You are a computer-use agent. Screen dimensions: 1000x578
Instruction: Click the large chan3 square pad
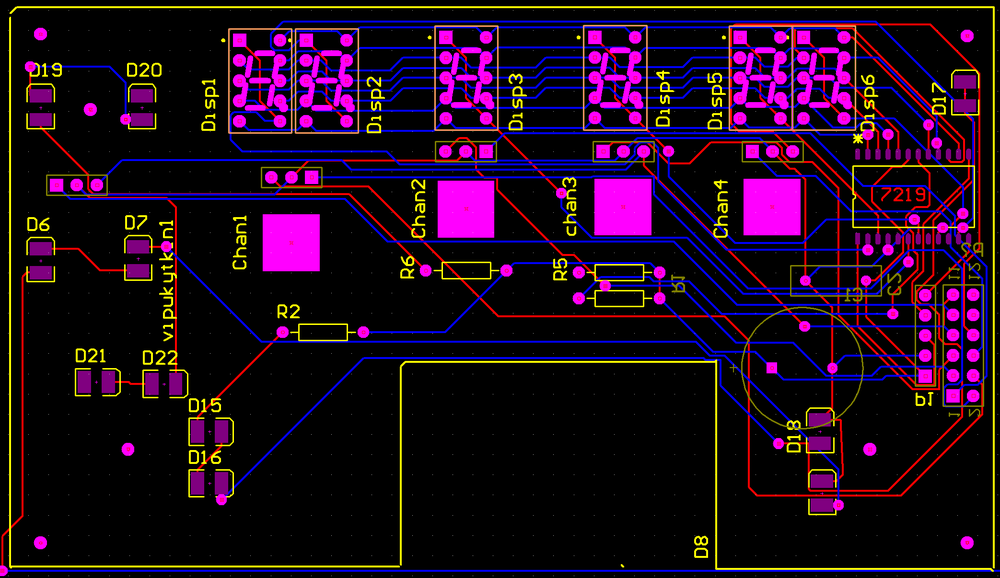[x=623, y=207]
